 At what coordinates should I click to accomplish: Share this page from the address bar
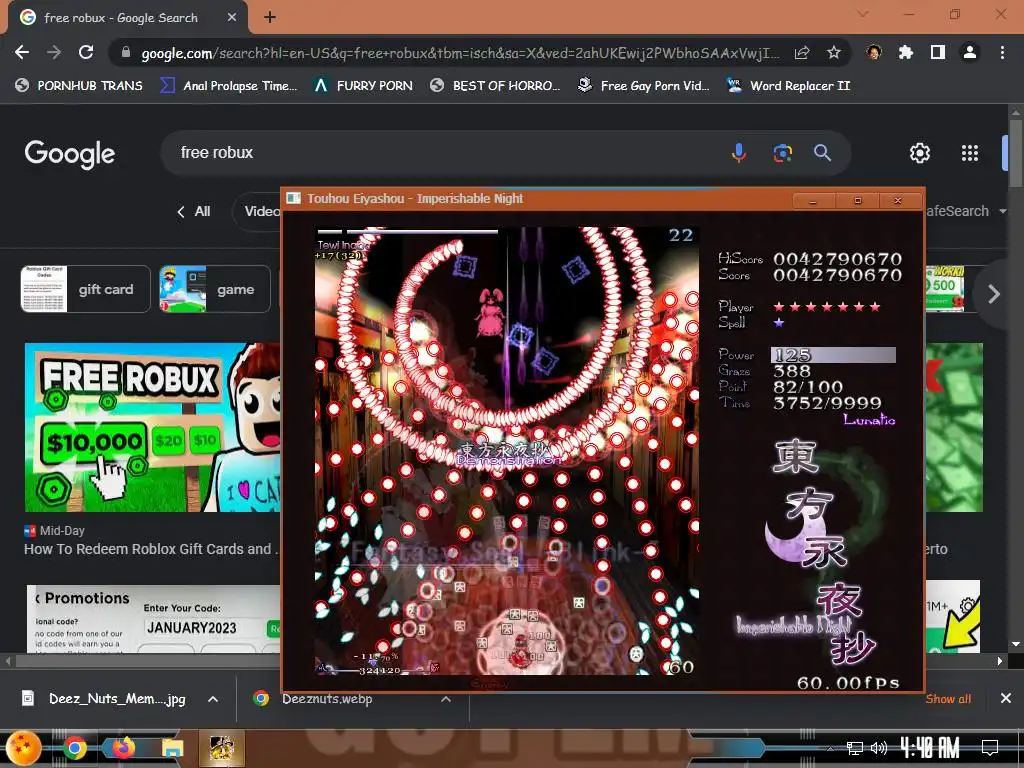(x=802, y=53)
